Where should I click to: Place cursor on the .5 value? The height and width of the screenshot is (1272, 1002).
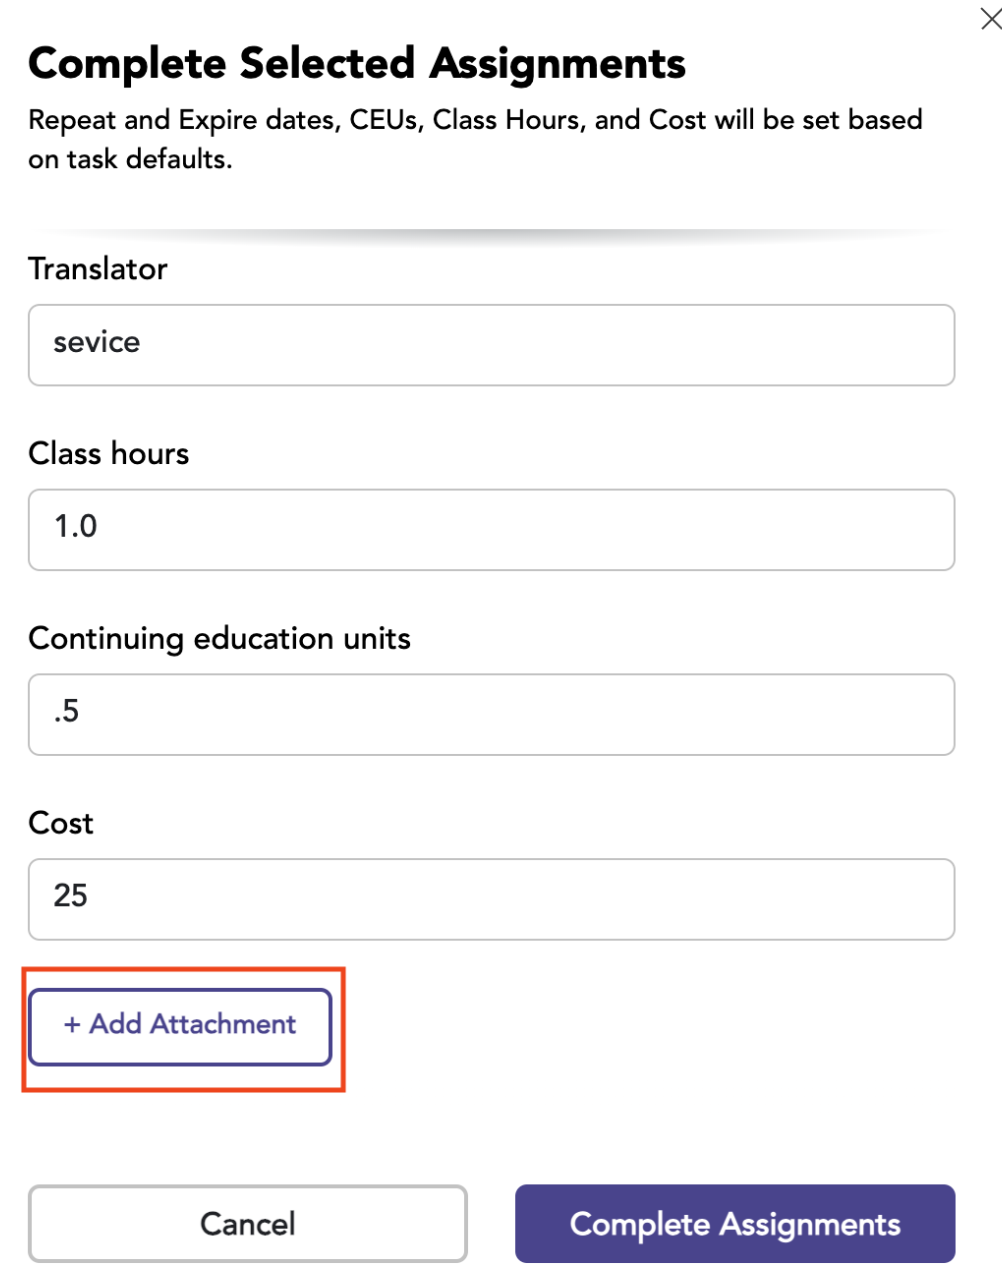click(67, 711)
